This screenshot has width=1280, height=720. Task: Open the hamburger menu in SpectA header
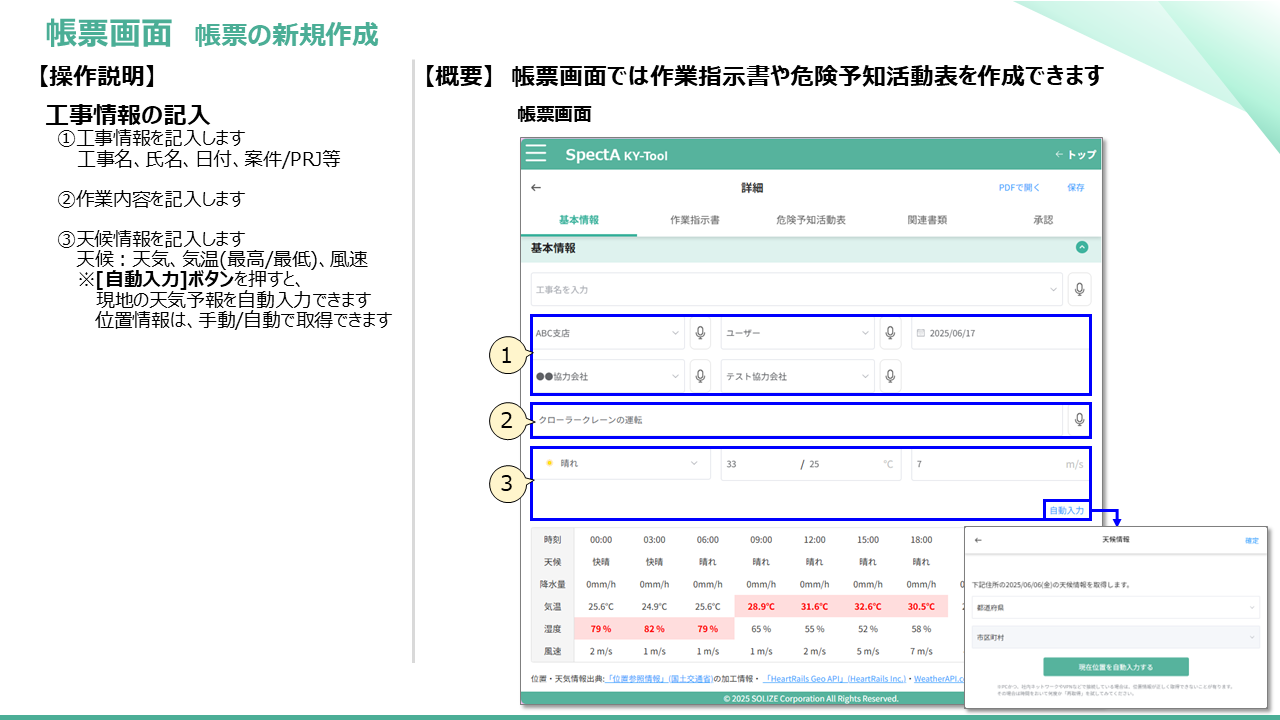pyautogui.click(x=536, y=154)
